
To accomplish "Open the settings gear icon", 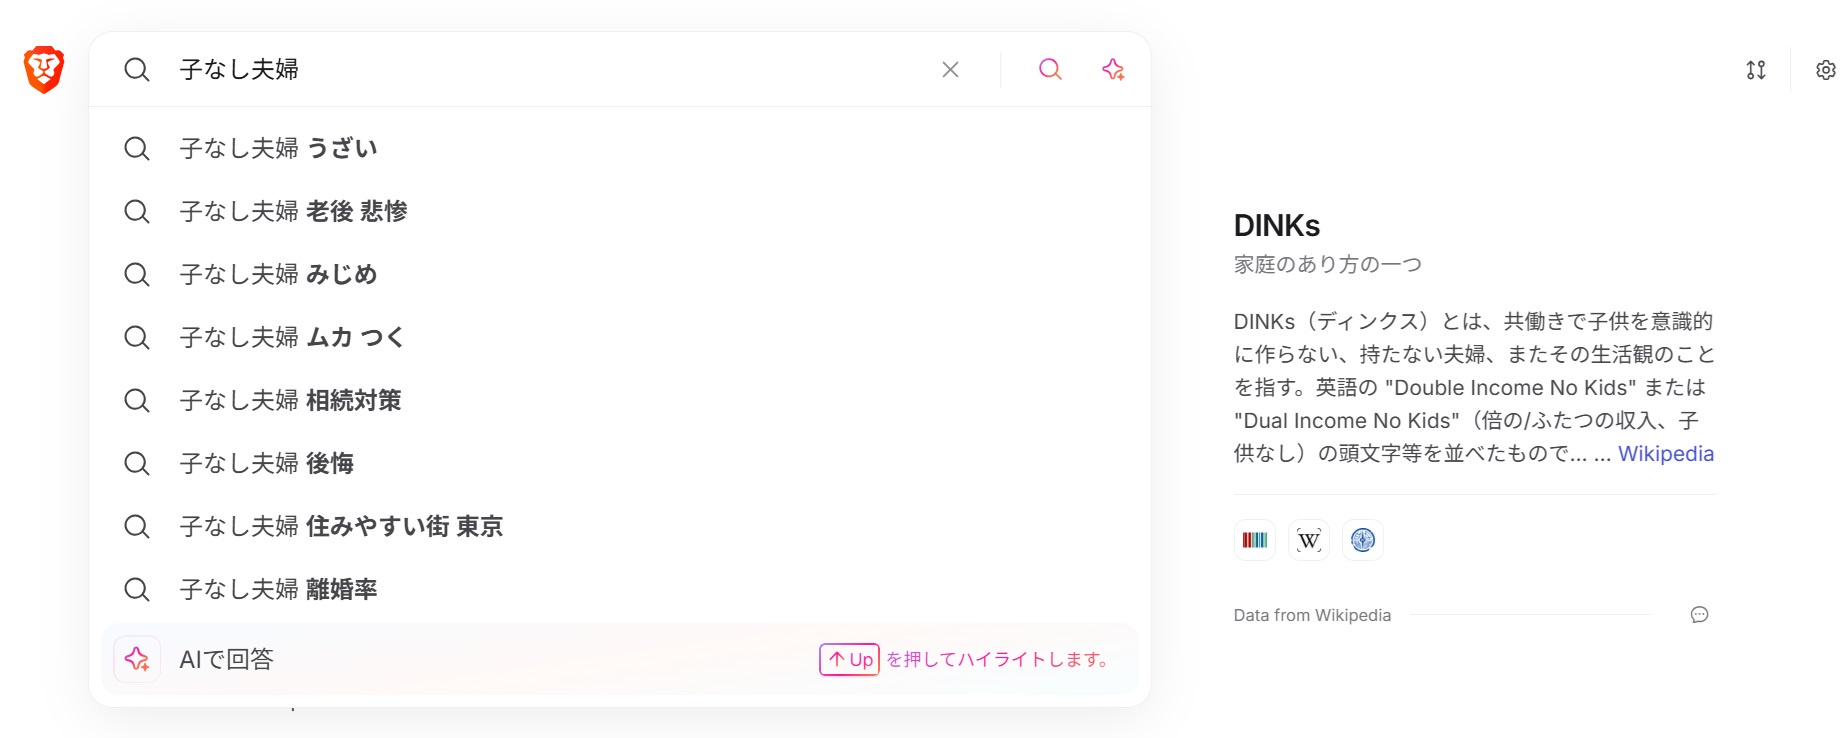I will tap(1825, 70).
